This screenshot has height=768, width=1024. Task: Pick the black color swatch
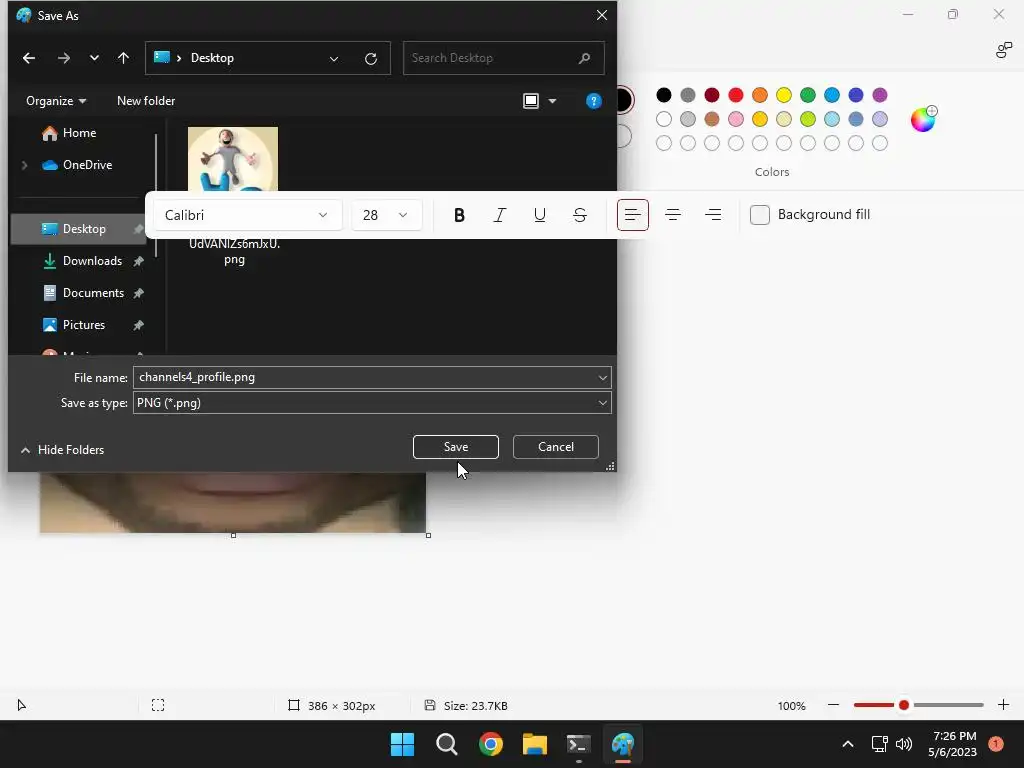[x=664, y=95]
